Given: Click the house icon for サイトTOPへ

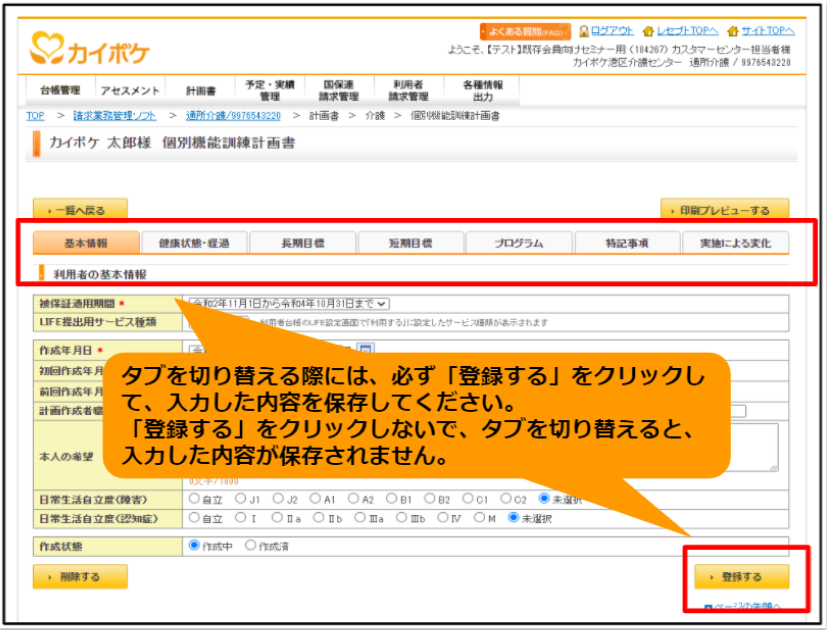Looking at the screenshot, I should tap(733, 32).
